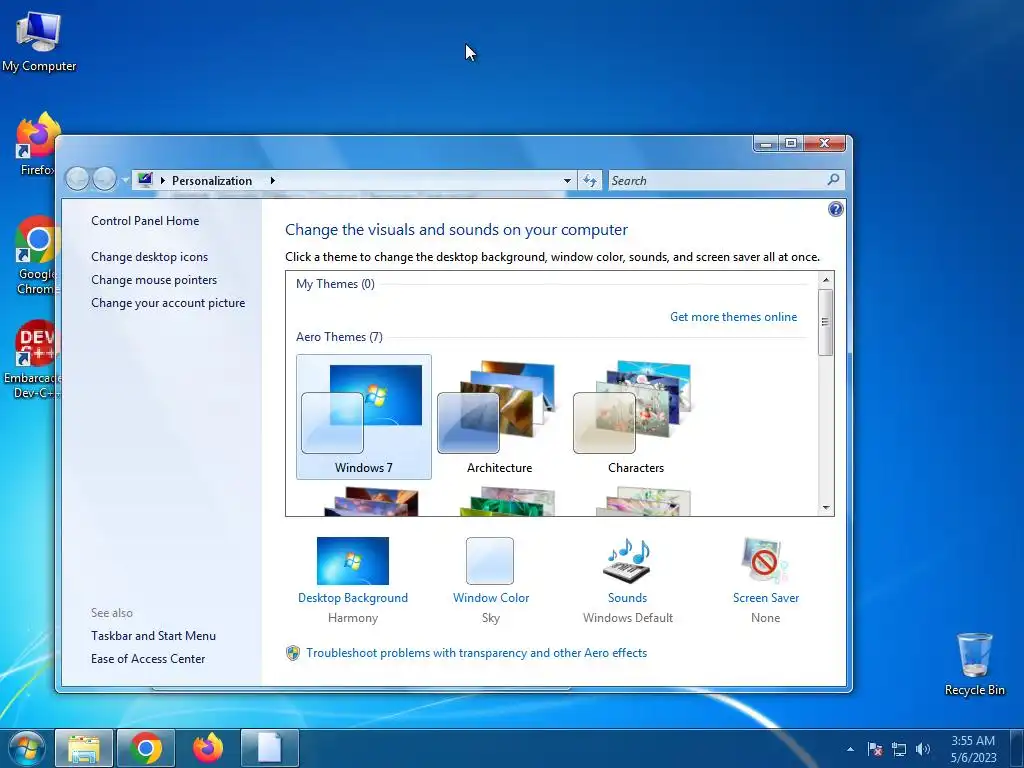Open Troubleshoot problems with transparency link

tap(477, 653)
